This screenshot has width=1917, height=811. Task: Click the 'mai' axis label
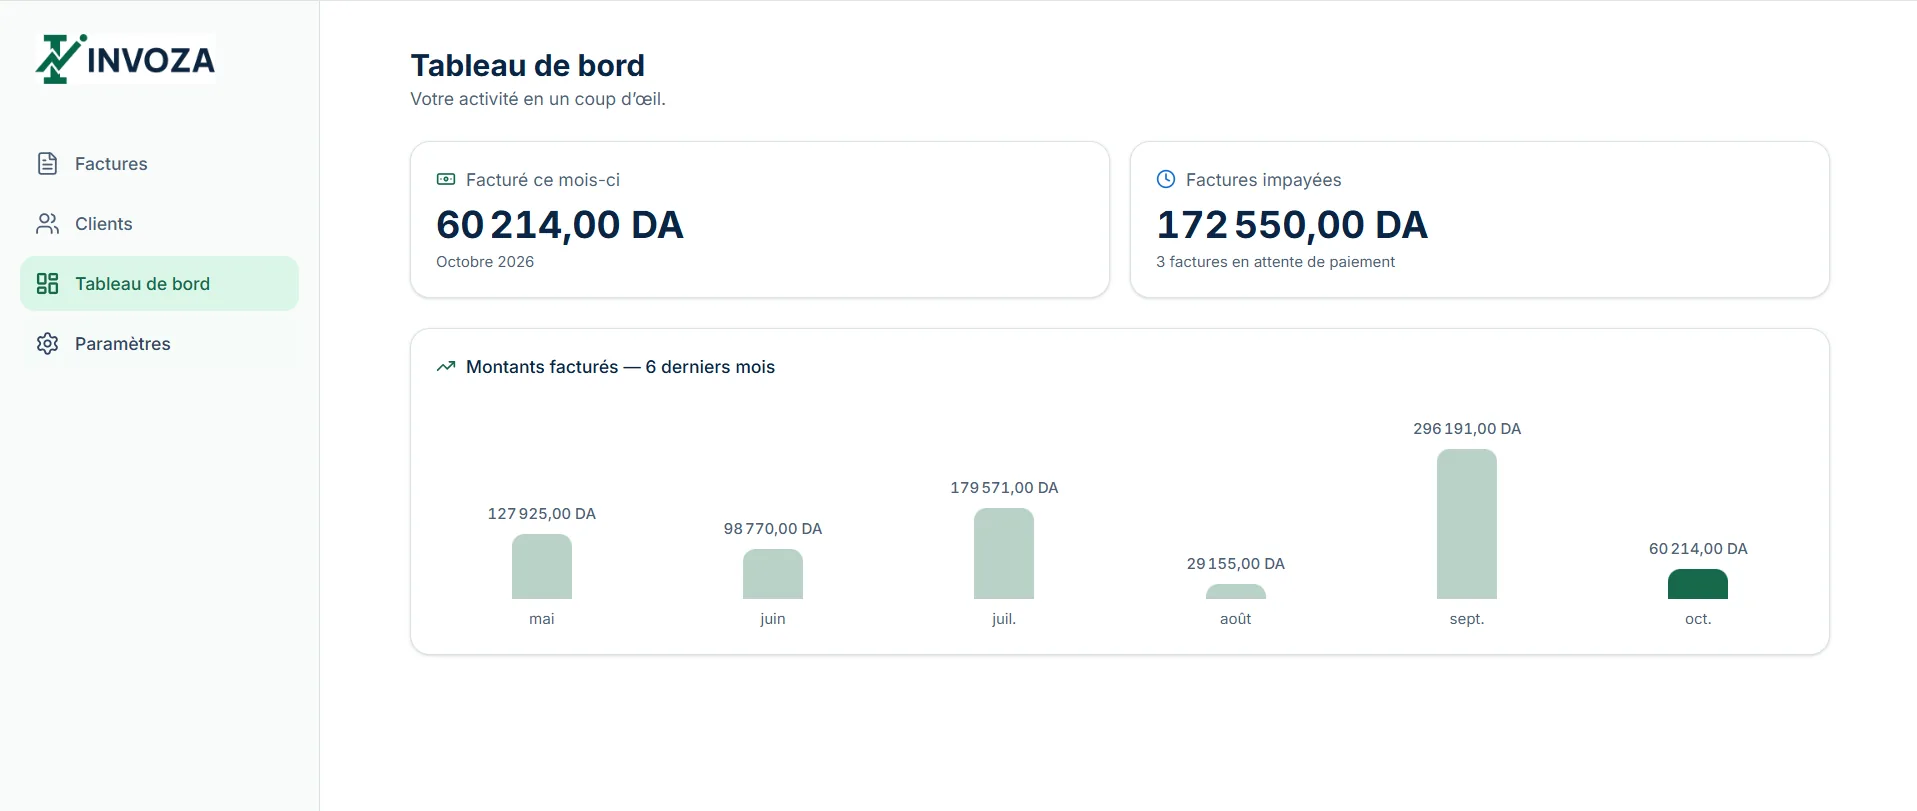tap(542, 619)
